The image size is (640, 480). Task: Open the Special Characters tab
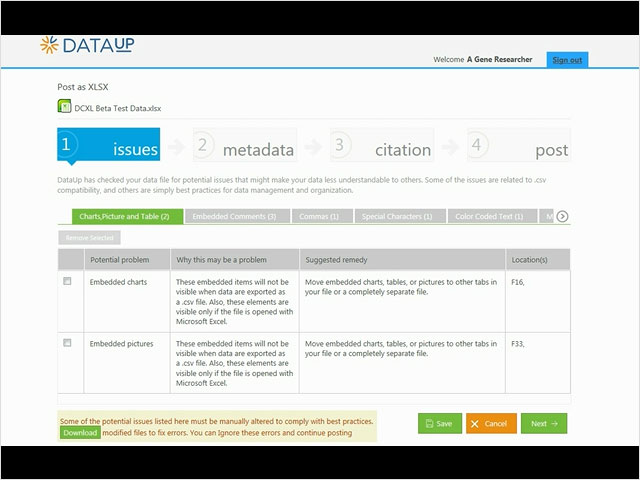pyautogui.click(x=396, y=216)
